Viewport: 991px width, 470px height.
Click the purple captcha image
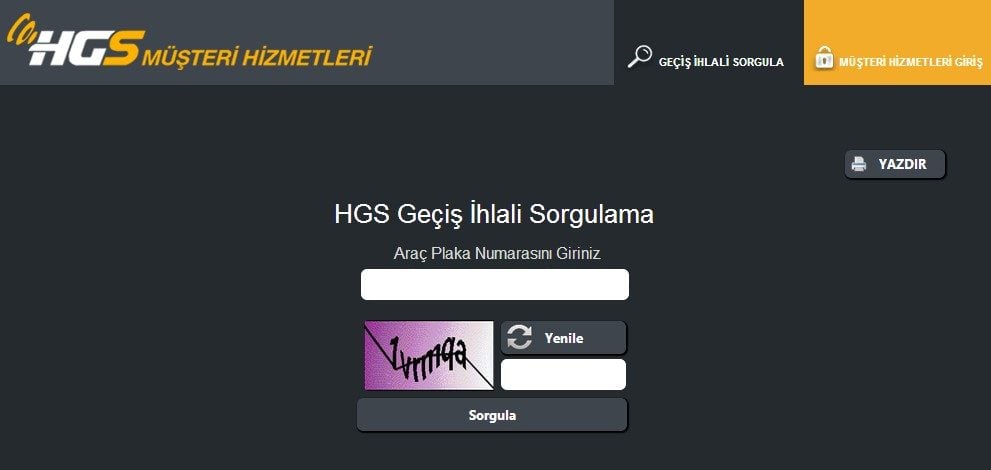click(x=429, y=356)
